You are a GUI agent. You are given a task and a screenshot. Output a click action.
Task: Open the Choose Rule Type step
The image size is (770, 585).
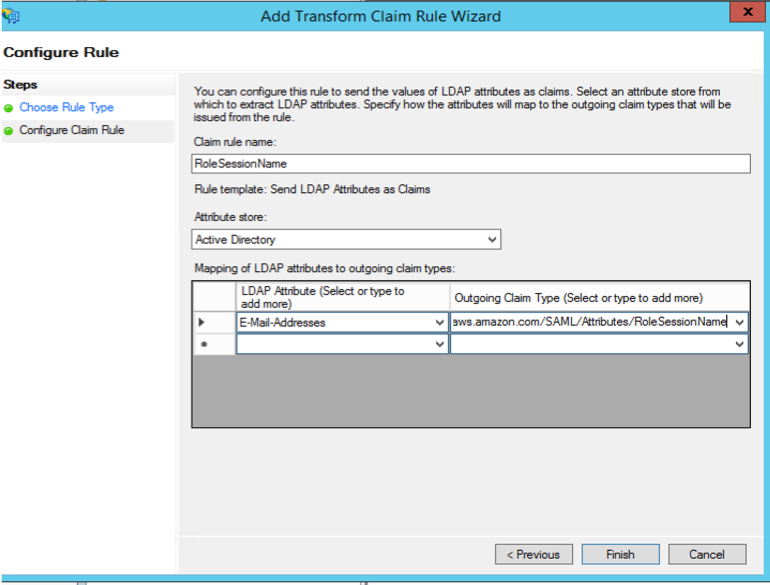[x=66, y=107]
